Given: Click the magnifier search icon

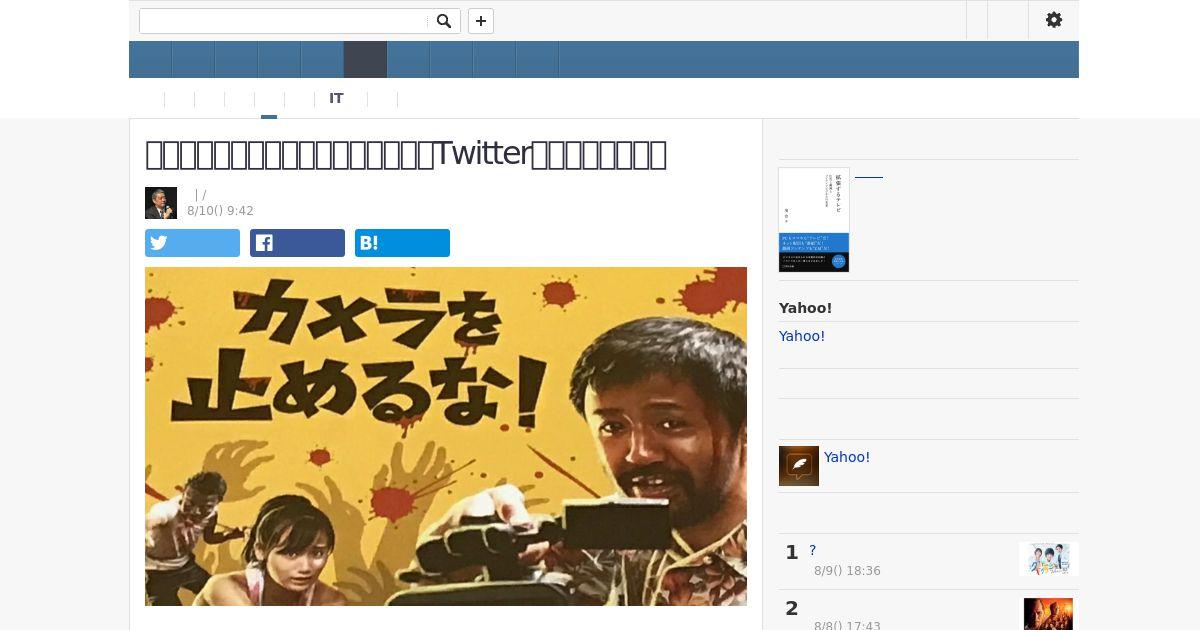Looking at the screenshot, I should [444, 21].
